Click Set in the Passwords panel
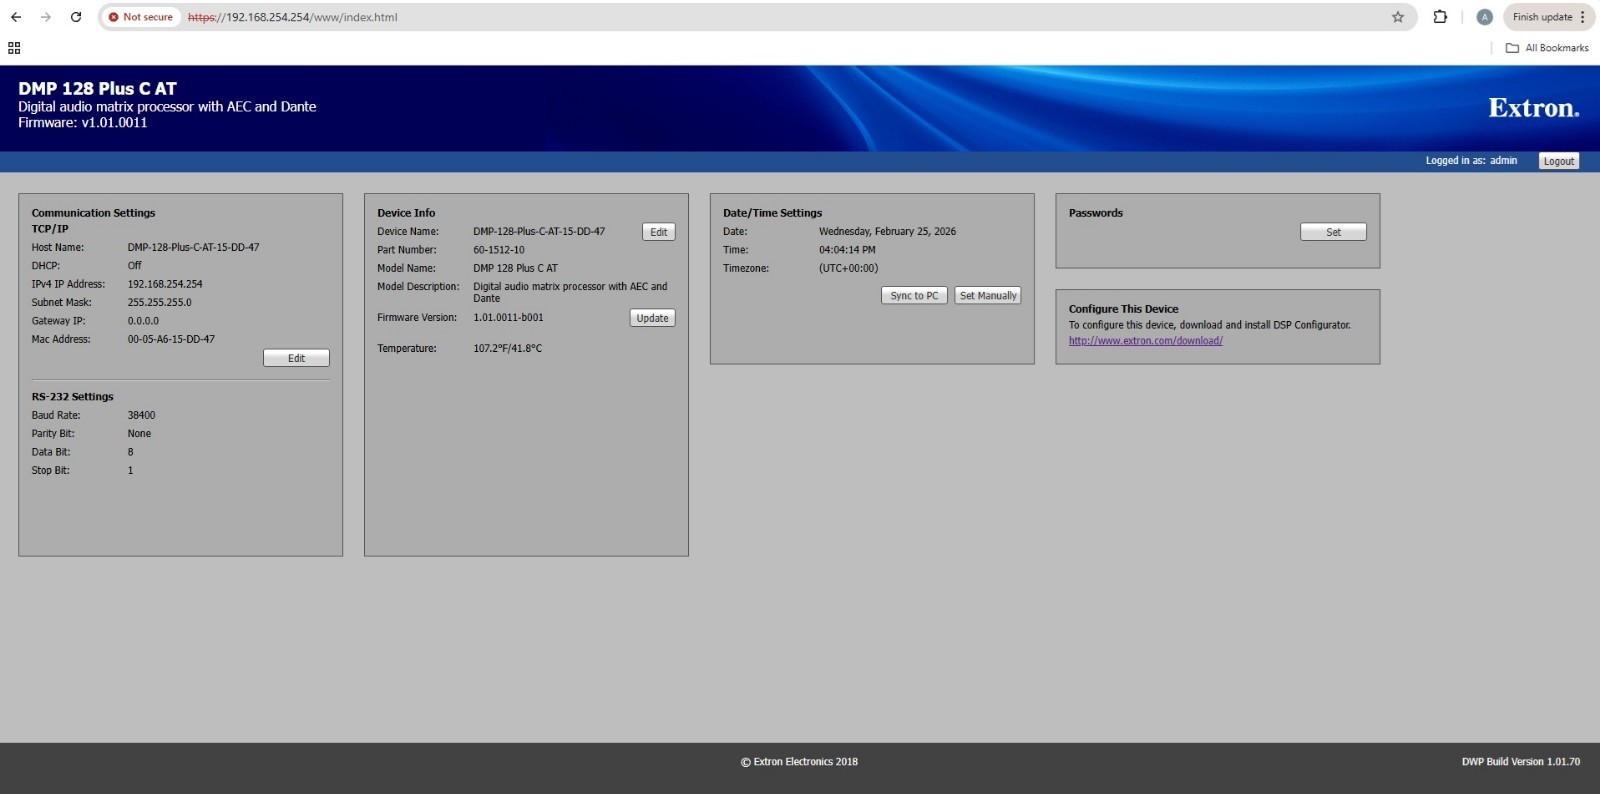Screen dimensions: 1600x794 [1333, 232]
